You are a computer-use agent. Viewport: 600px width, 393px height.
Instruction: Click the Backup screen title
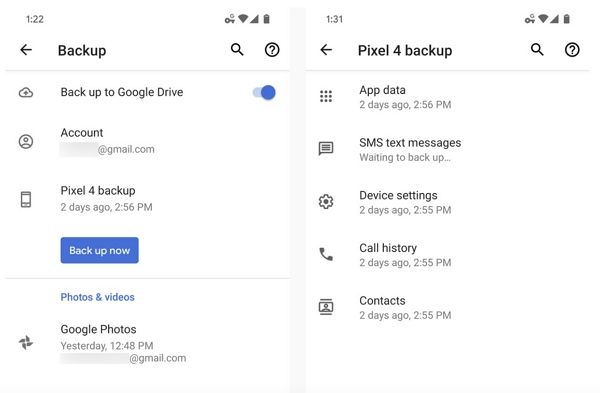tap(82, 51)
